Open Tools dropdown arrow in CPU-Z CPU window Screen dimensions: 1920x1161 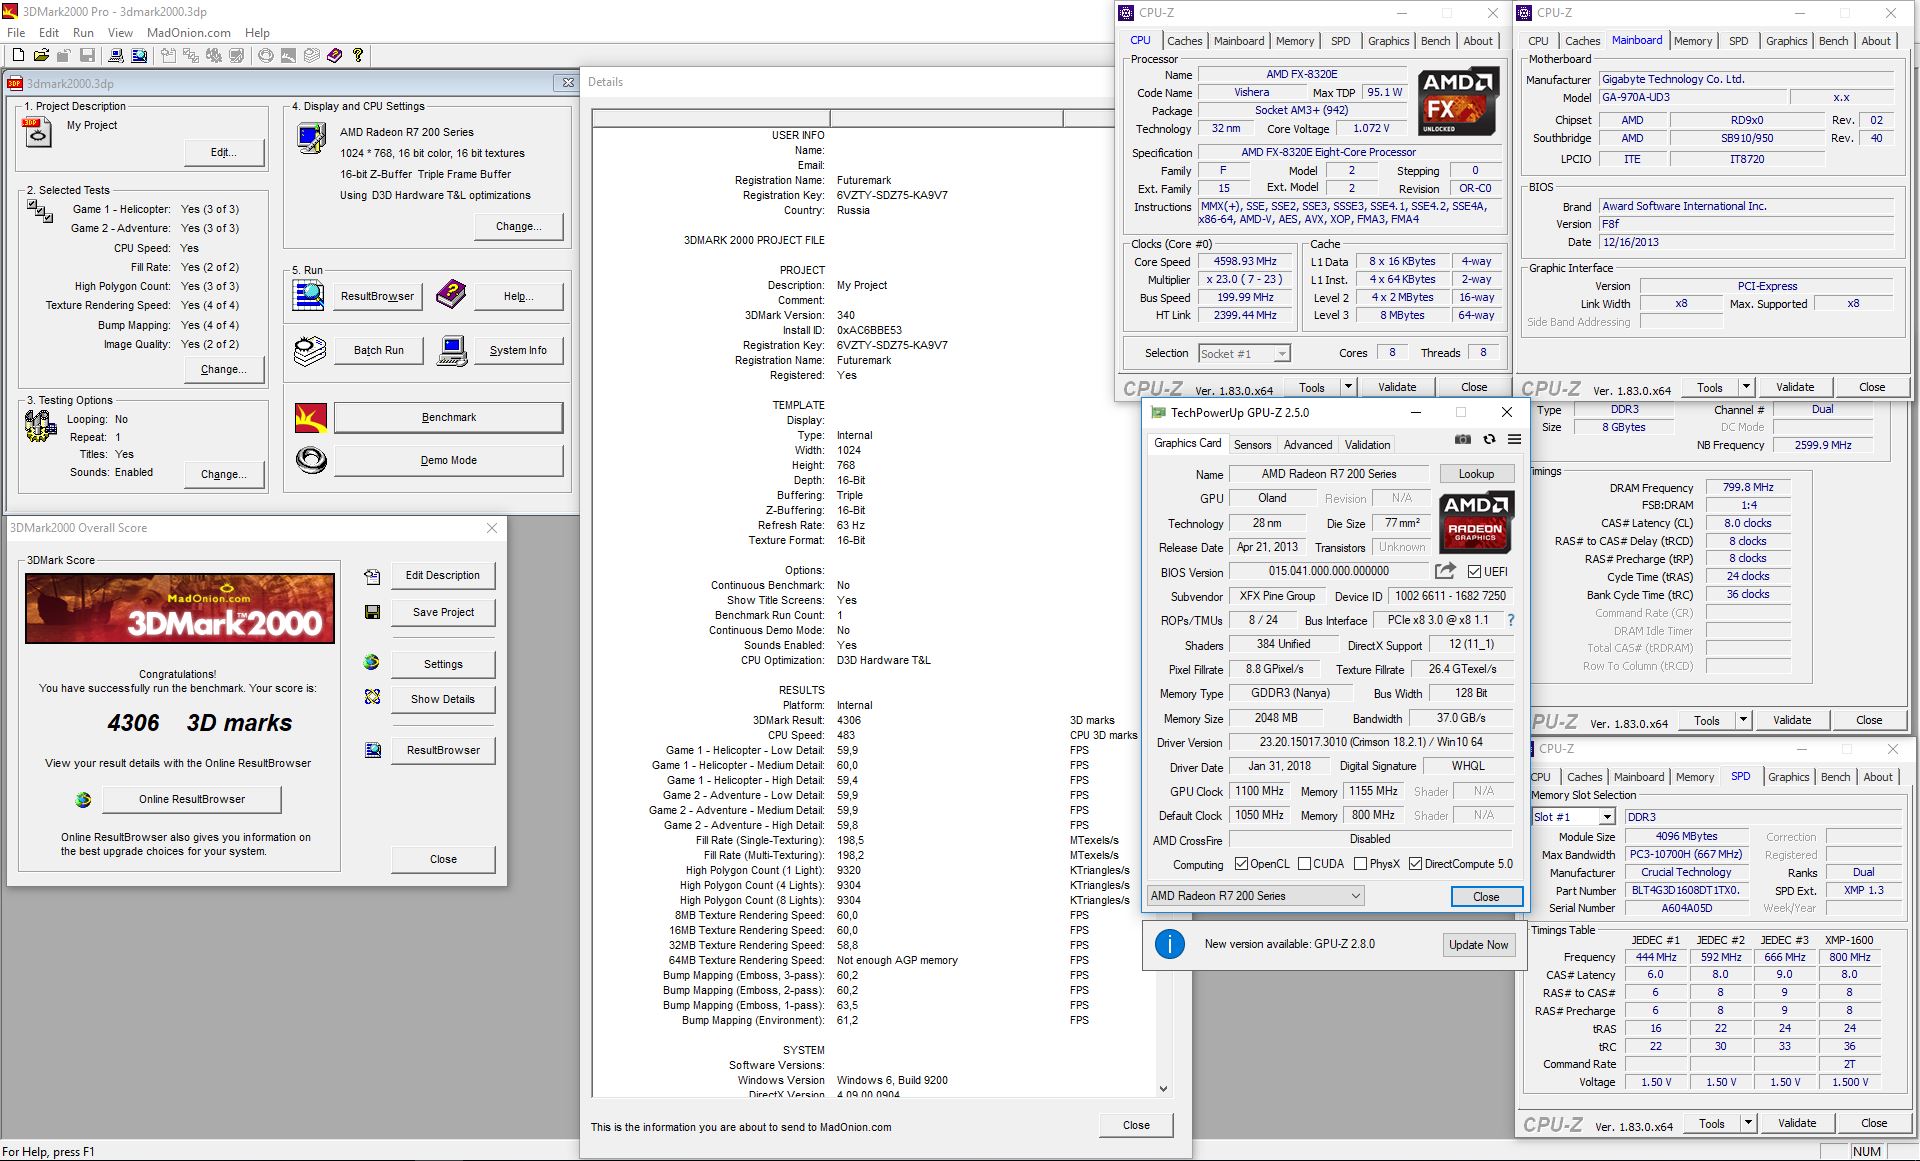(x=1347, y=387)
